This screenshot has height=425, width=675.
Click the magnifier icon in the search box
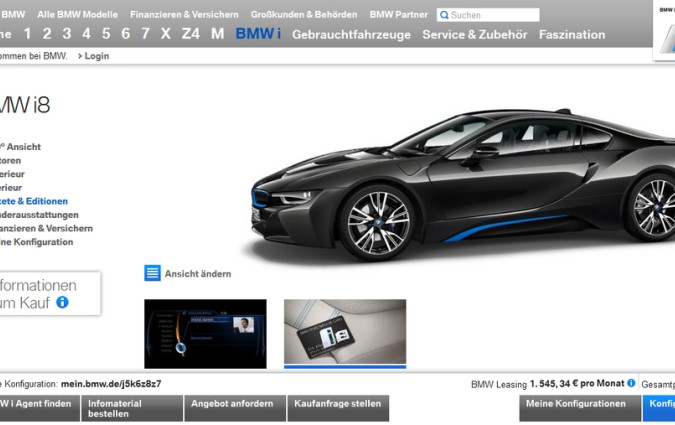445,15
